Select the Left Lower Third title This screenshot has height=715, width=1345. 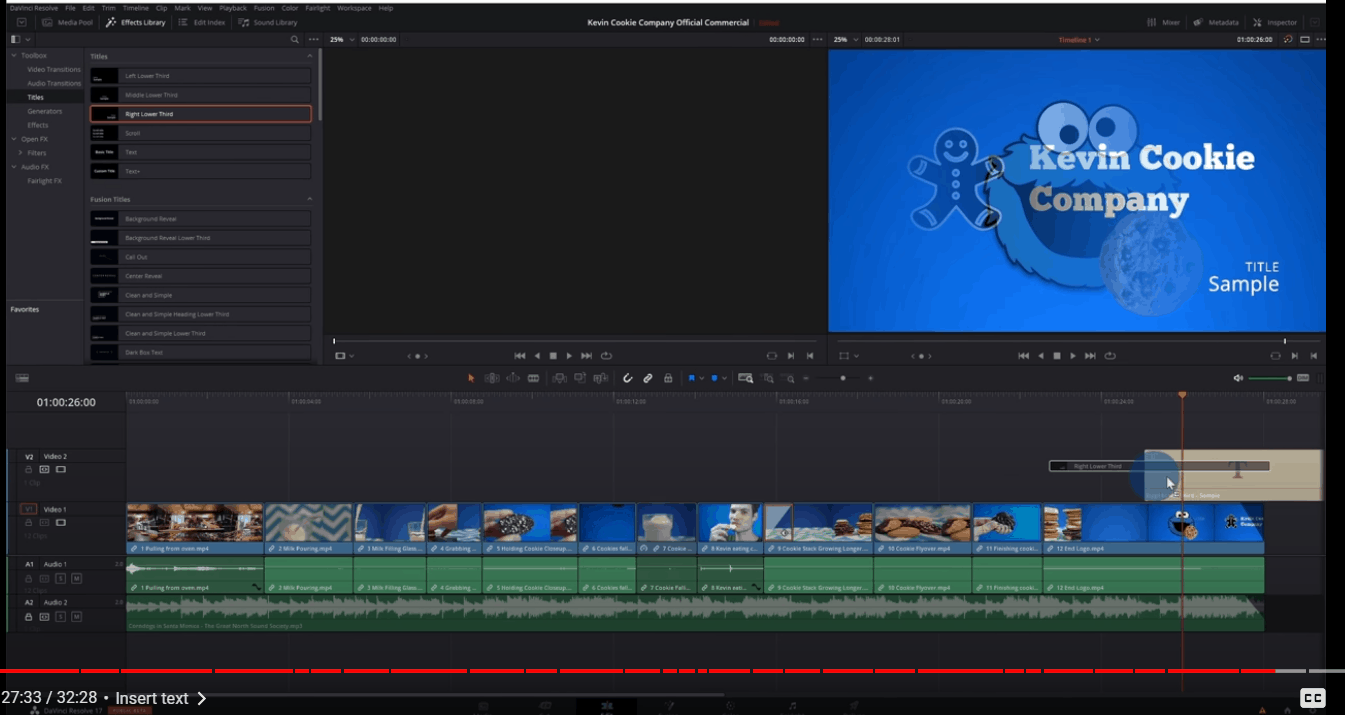pos(201,76)
